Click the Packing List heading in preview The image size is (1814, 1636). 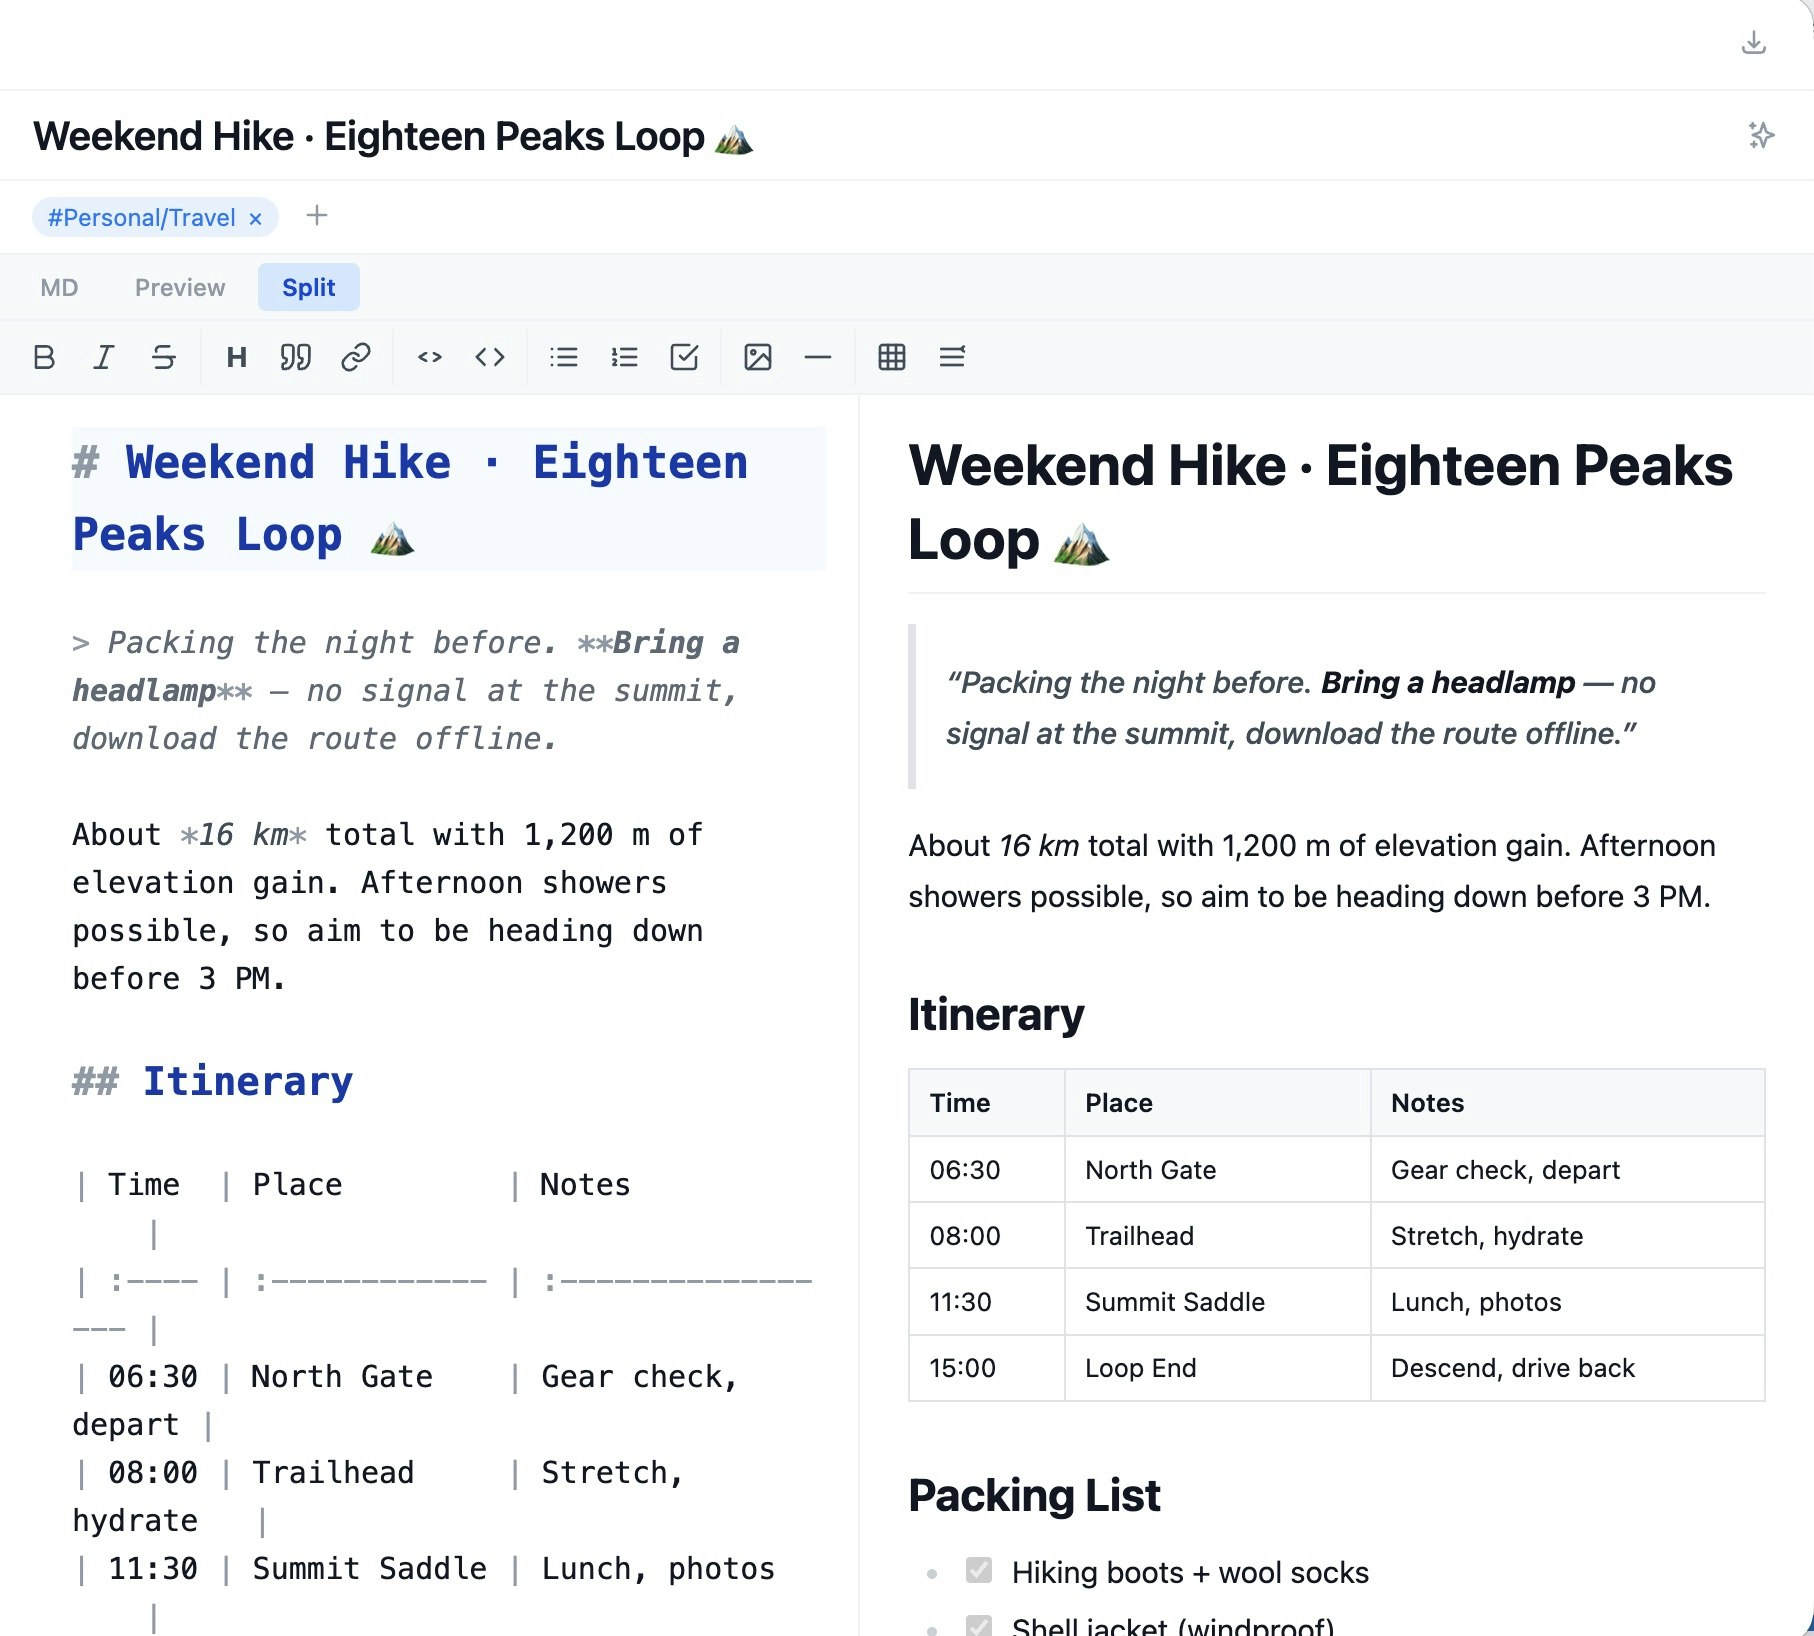(x=1034, y=1496)
